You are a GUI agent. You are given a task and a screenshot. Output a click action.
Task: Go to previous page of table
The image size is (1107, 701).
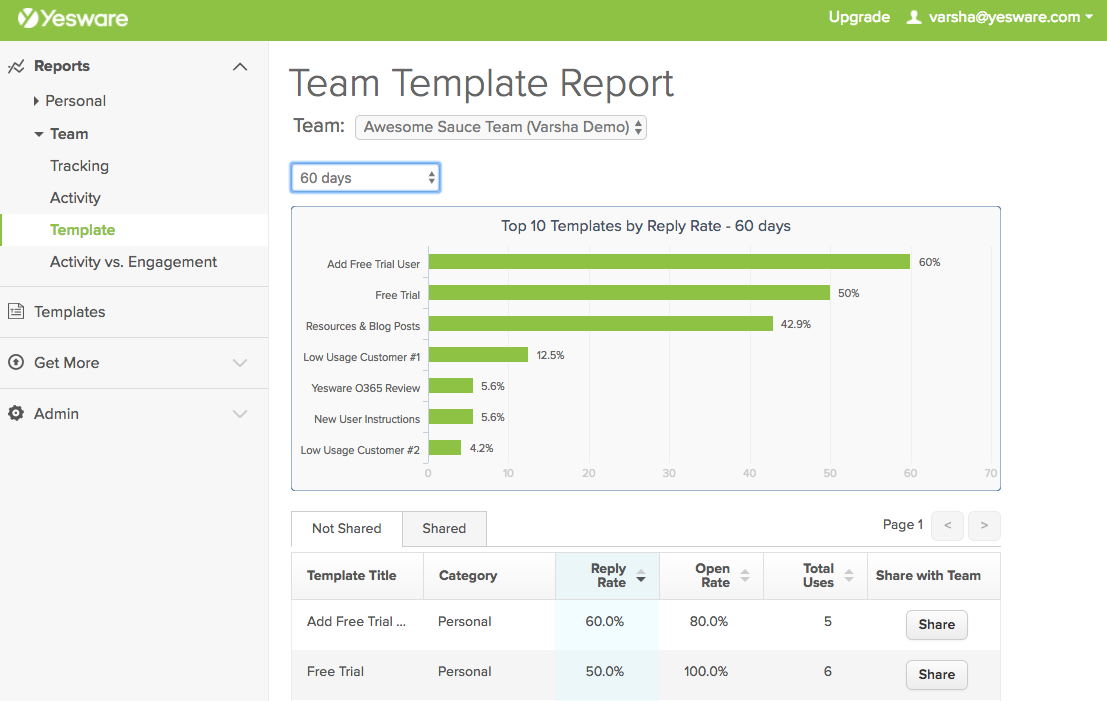coord(947,525)
